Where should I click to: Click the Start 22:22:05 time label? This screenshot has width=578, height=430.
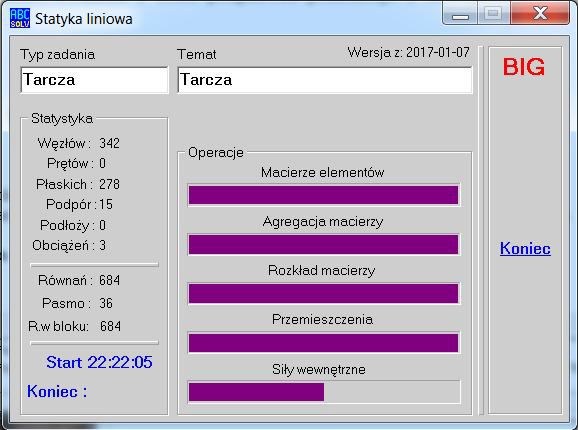point(99,362)
